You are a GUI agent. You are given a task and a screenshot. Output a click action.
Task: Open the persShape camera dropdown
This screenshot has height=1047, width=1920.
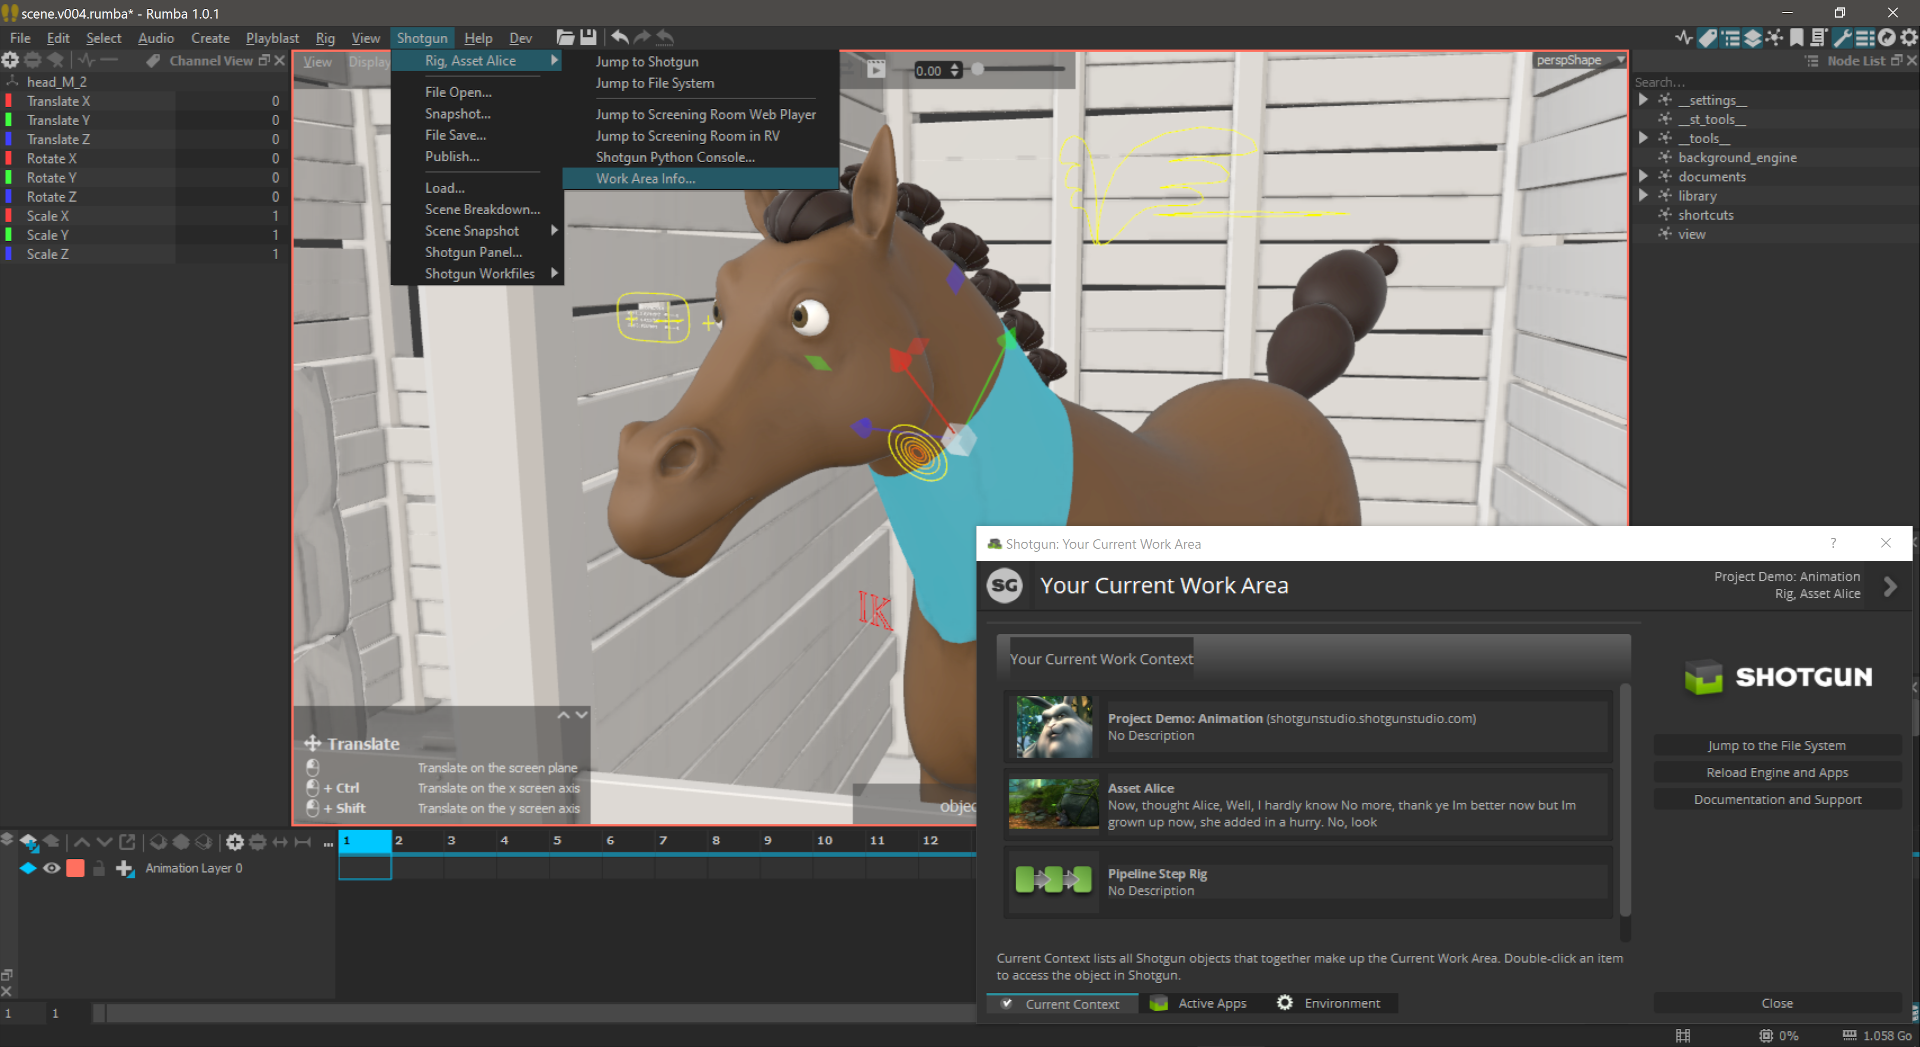pyautogui.click(x=1580, y=60)
